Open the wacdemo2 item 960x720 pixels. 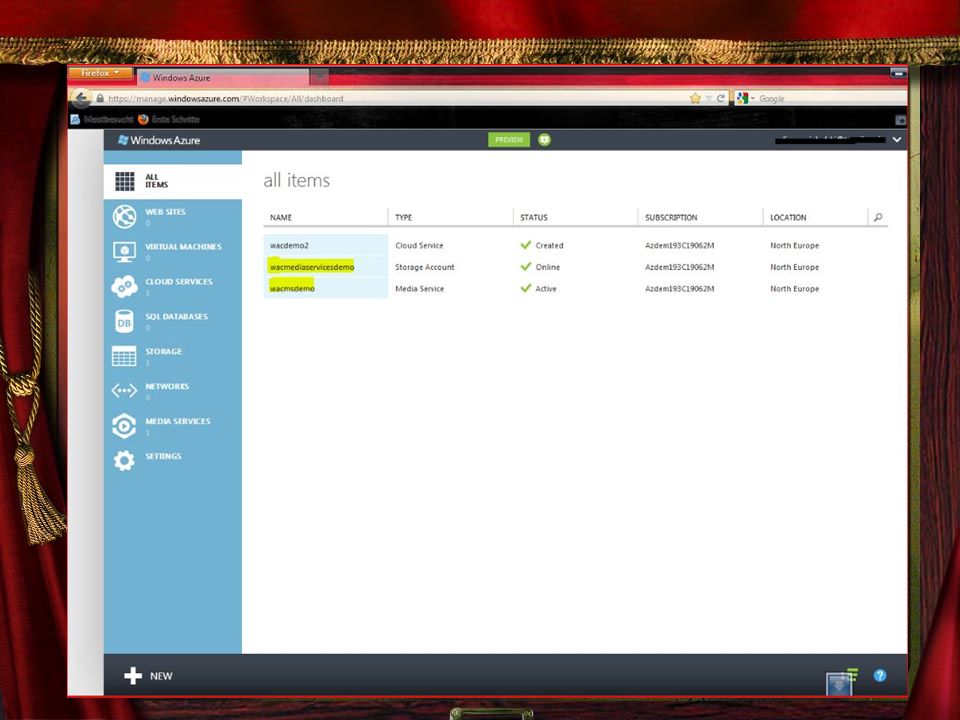pyautogui.click(x=289, y=246)
